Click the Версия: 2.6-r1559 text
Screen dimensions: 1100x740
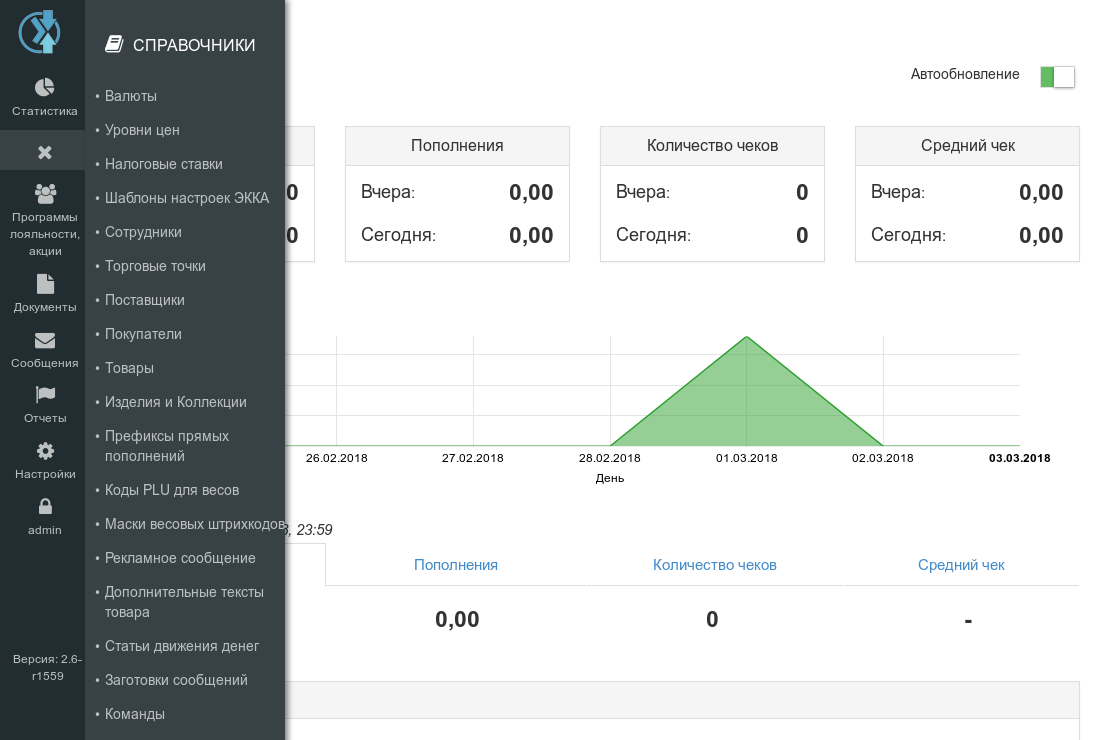point(47,668)
